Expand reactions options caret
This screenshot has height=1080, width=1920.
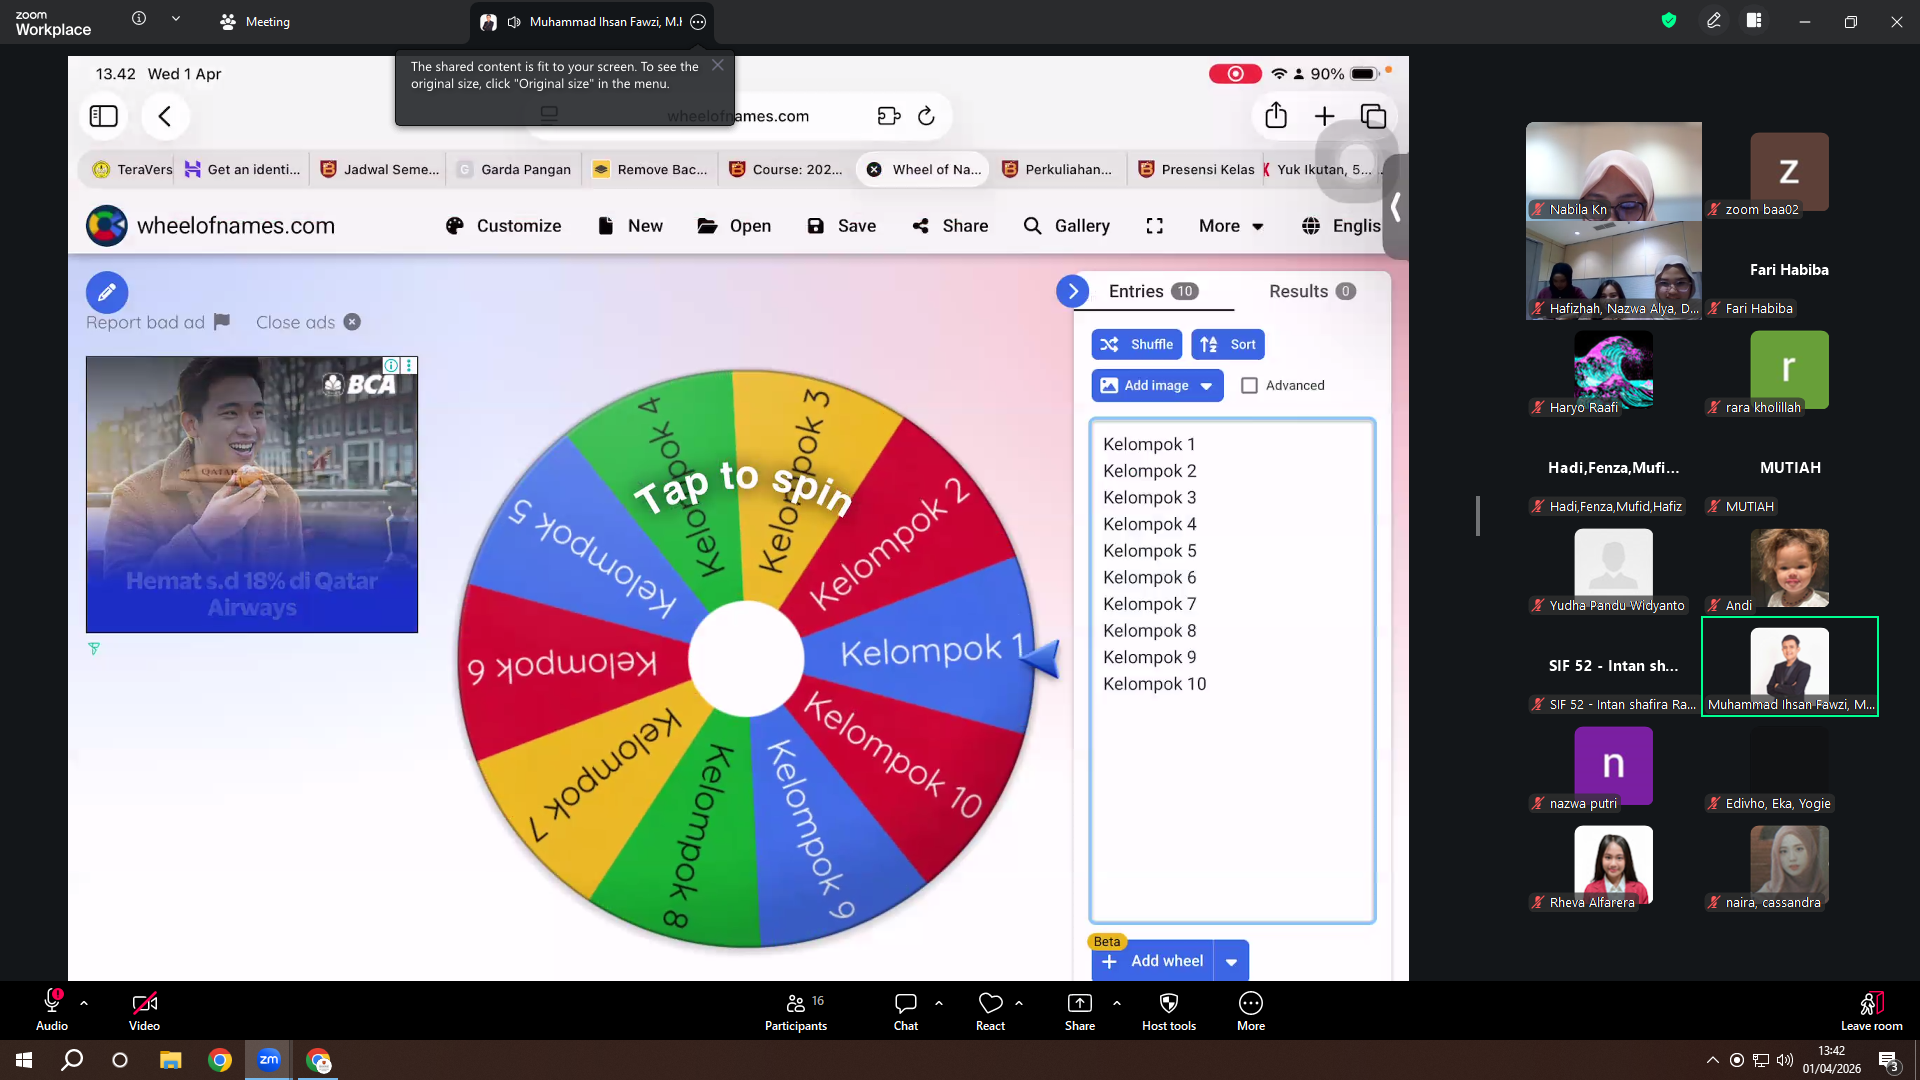pos(1019,1002)
